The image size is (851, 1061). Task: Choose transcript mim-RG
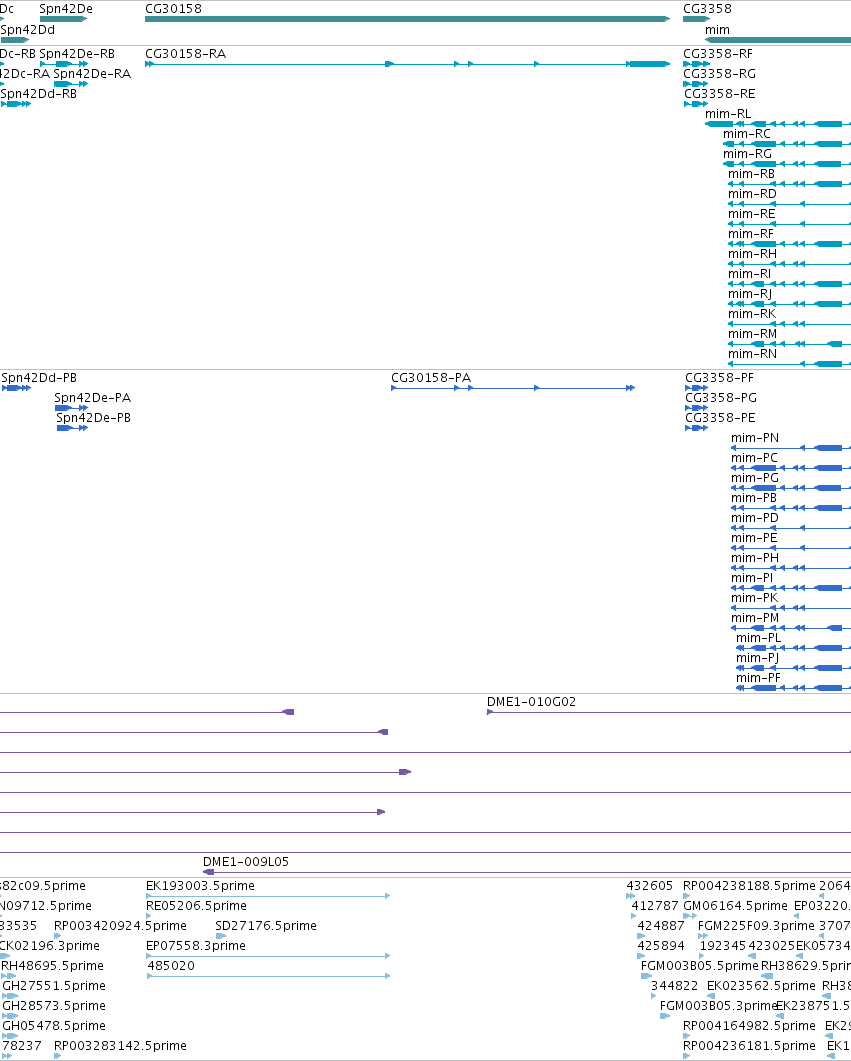747,154
